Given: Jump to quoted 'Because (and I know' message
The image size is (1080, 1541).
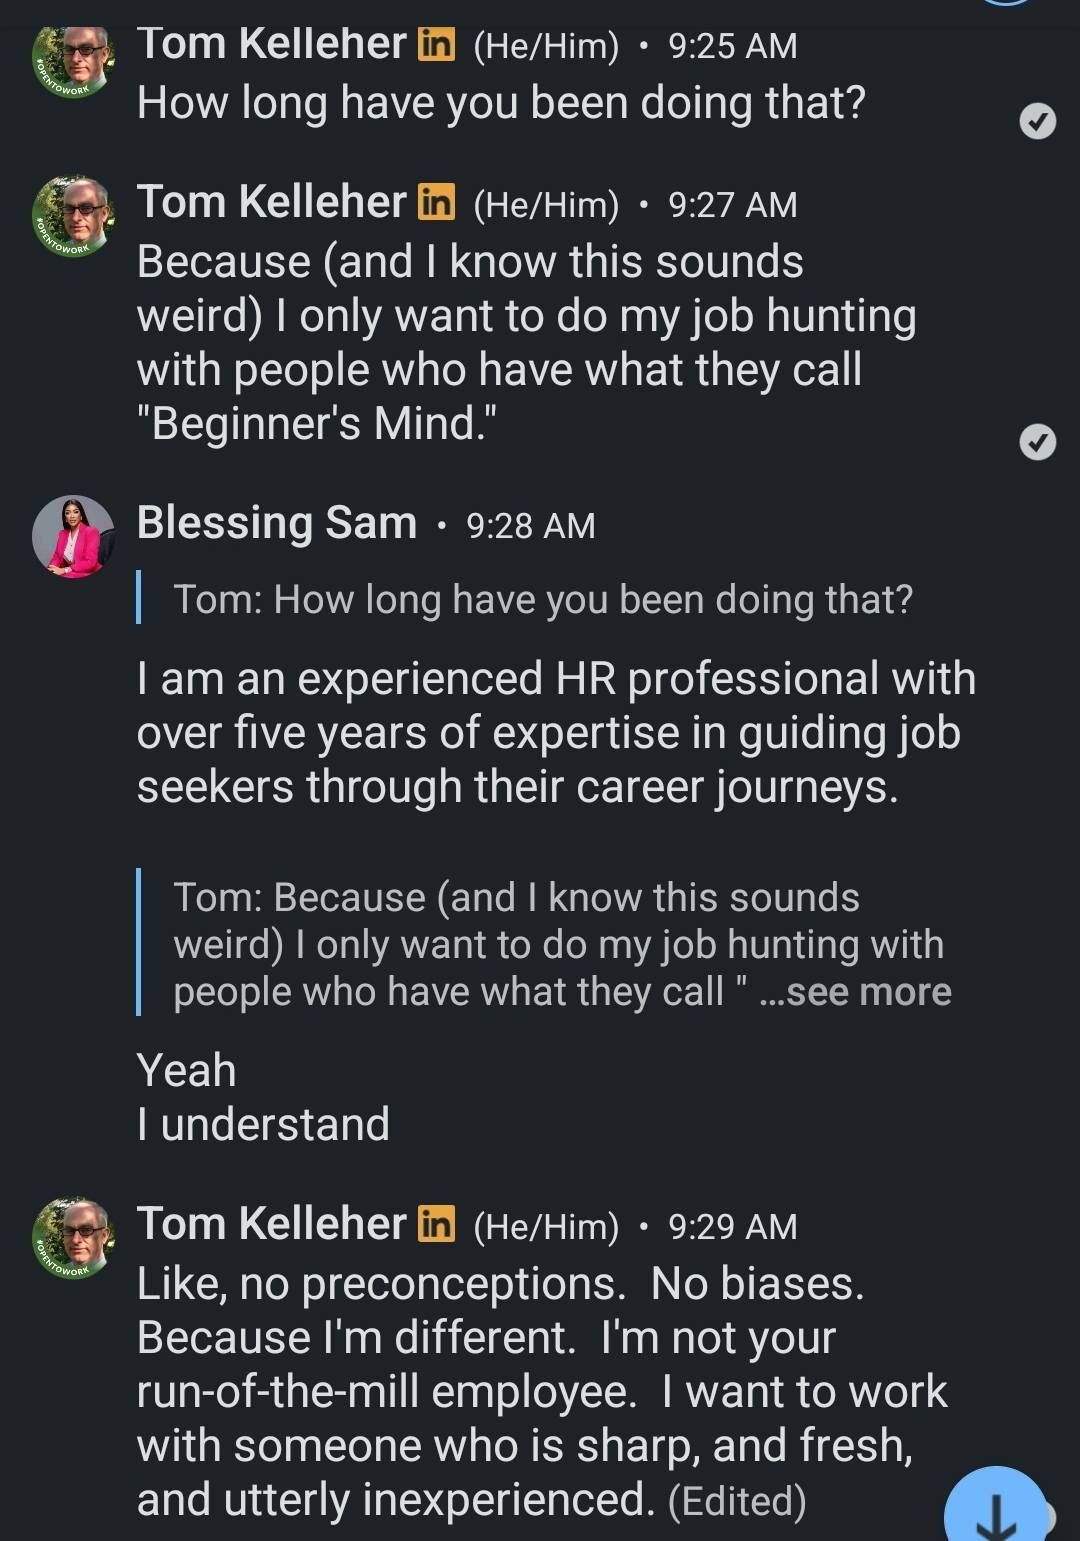Looking at the screenshot, I should coord(562,945).
